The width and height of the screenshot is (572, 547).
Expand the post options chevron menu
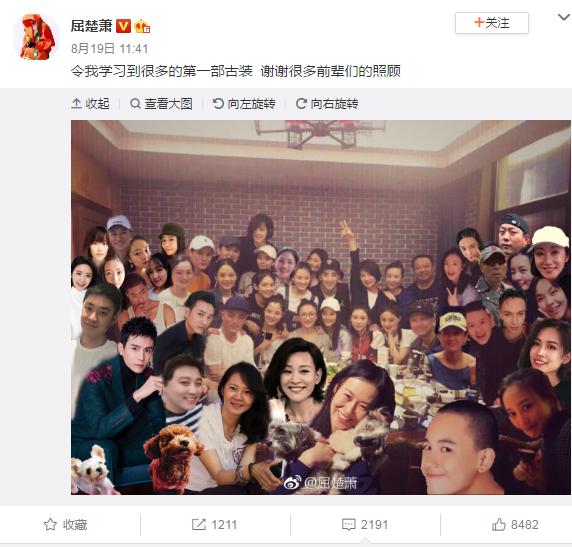564,17
